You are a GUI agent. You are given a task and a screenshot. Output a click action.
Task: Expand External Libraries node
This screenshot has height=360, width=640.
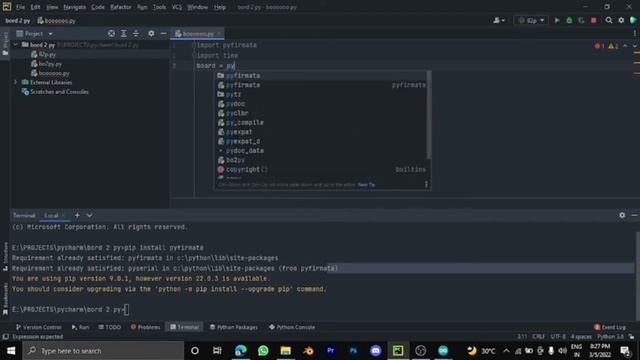pyautogui.click(x=16, y=82)
